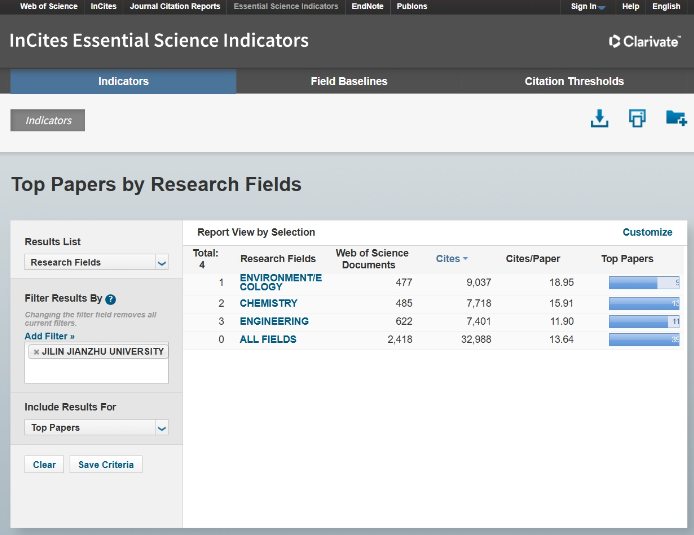Screen dimensions: 694x535
Task: Open Publons in the top menu
Action: point(412,7)
